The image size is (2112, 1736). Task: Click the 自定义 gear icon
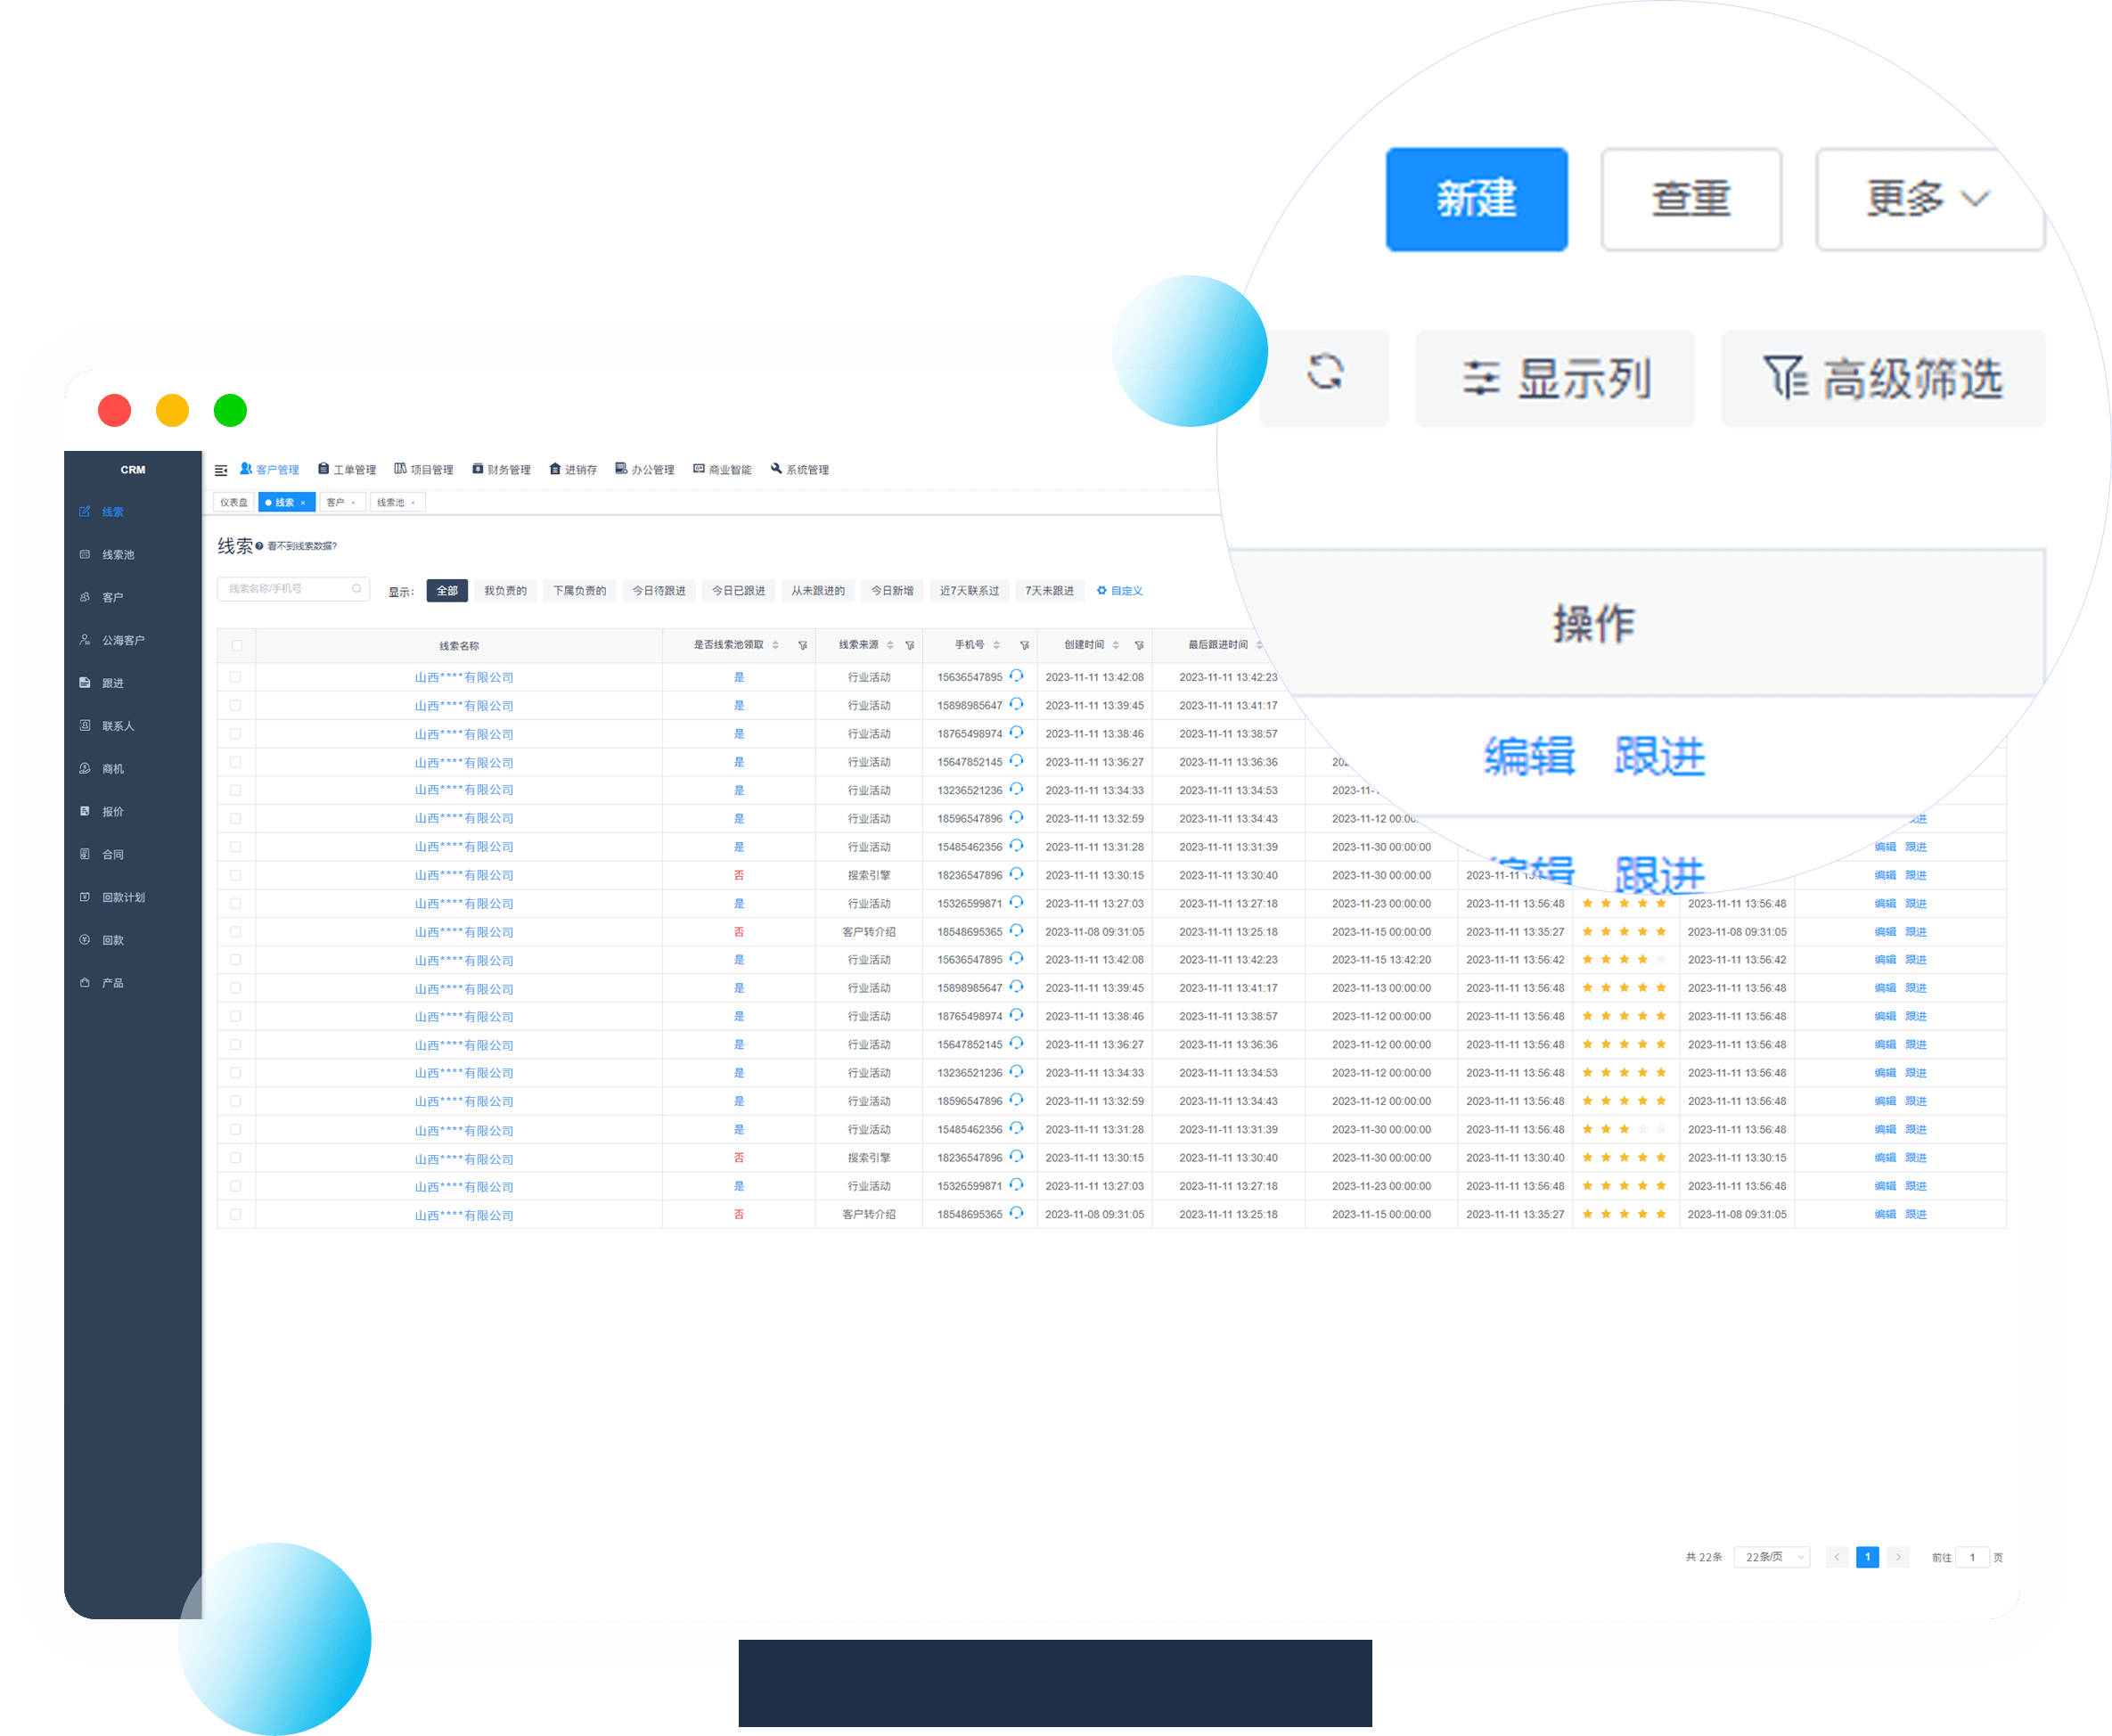(x=1101, y=591)
